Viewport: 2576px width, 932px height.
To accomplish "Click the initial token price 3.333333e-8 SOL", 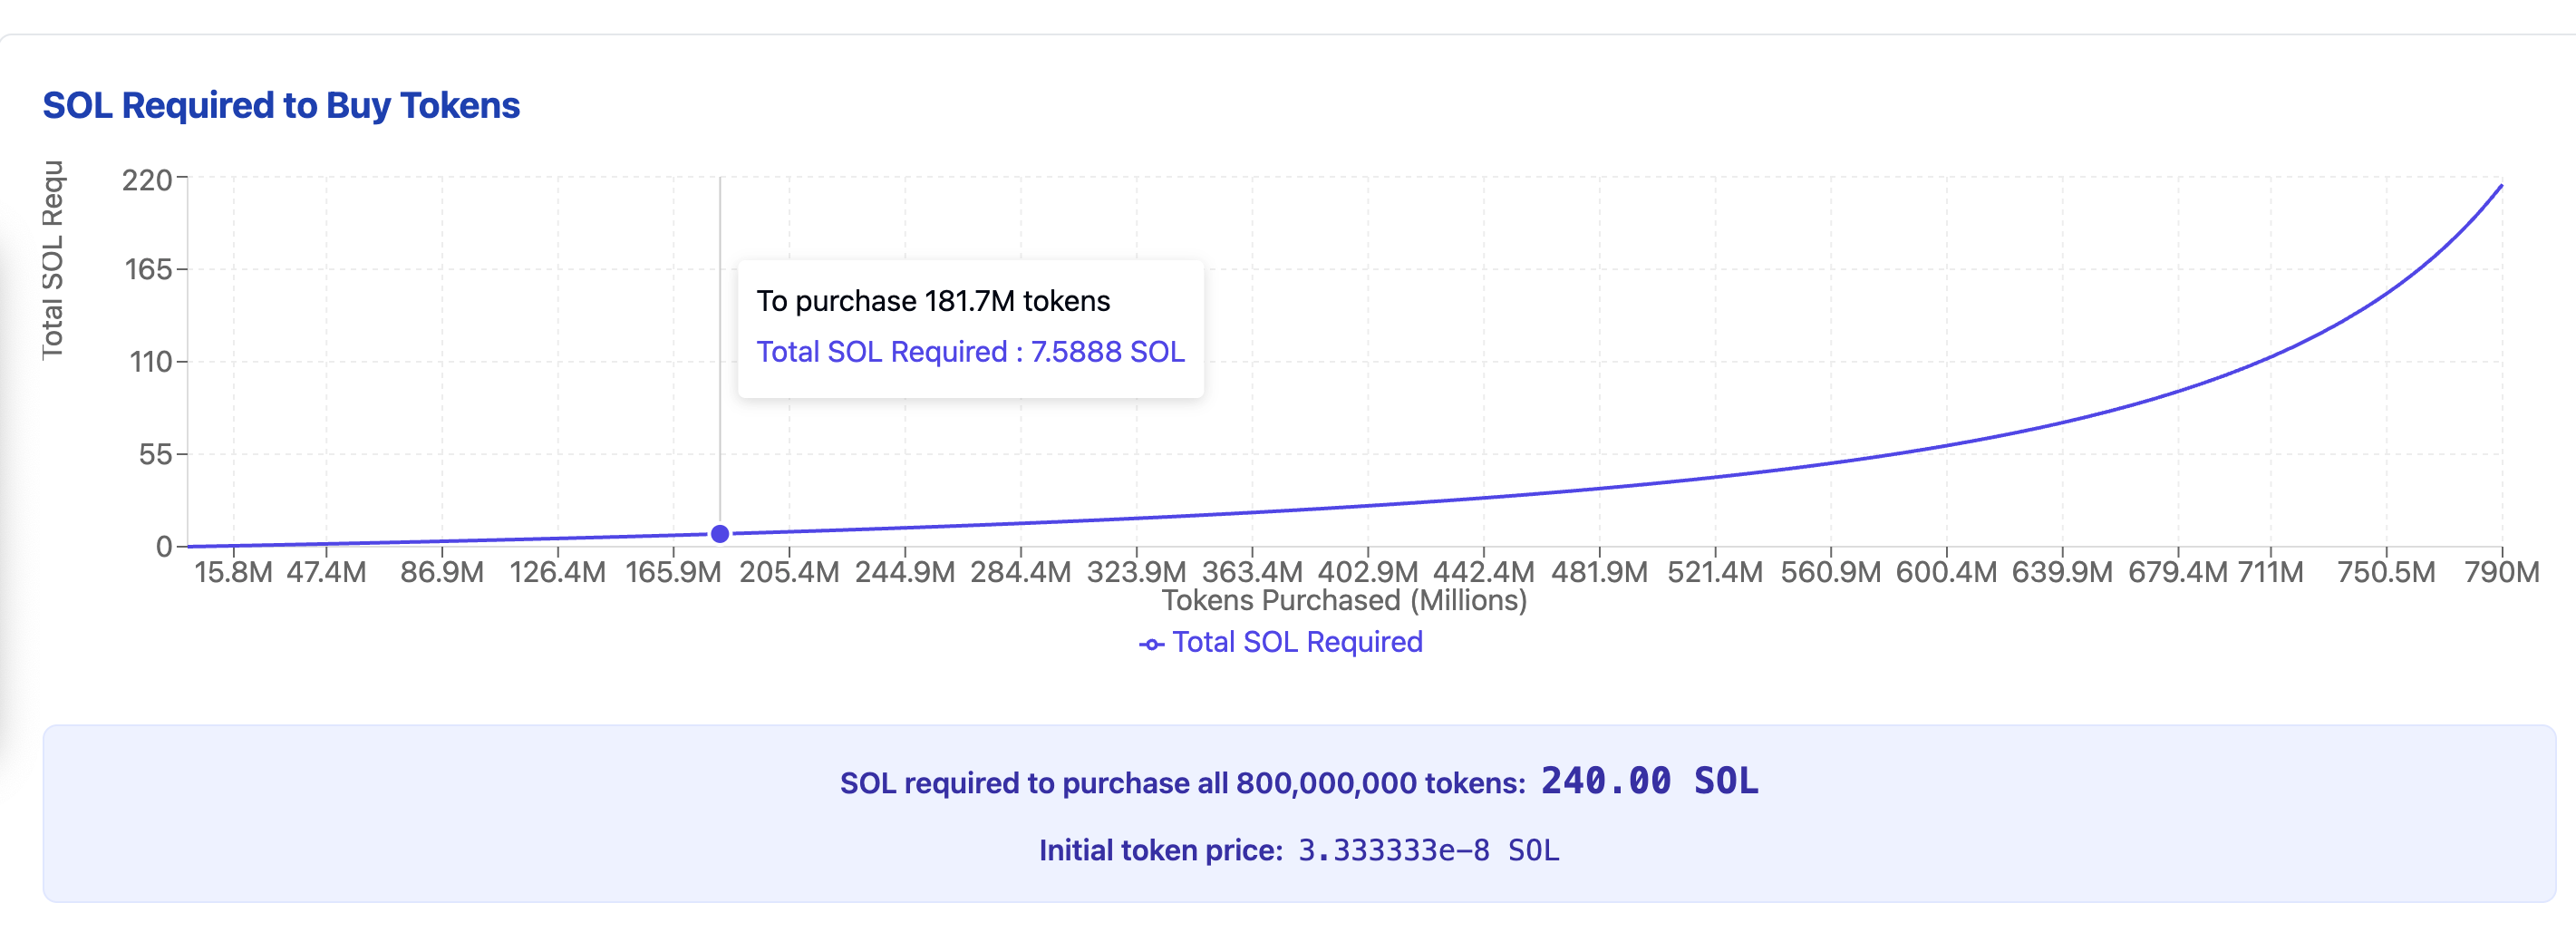I will pos(1427,850).
